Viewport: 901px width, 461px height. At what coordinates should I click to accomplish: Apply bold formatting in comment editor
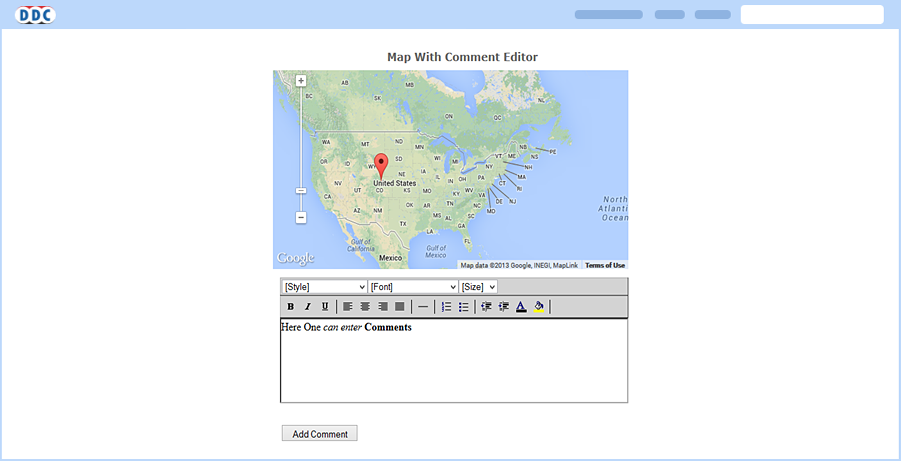[x=291, y=307]
